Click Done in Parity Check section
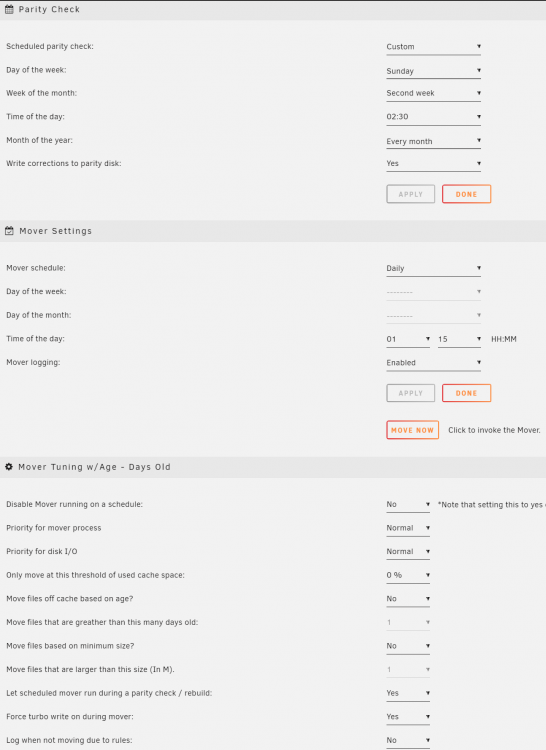The width and height of the screenshot is (546, 750). [466, 194]
